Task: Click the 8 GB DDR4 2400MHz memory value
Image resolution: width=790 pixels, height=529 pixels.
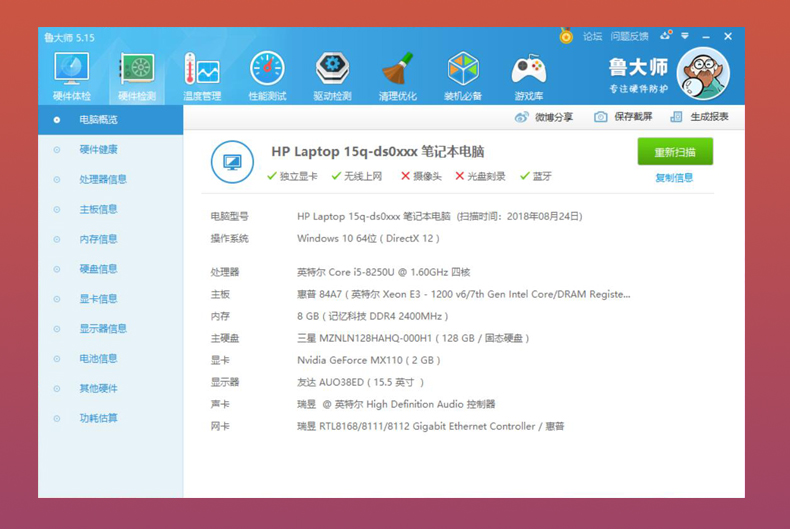Action: point(372,316)
